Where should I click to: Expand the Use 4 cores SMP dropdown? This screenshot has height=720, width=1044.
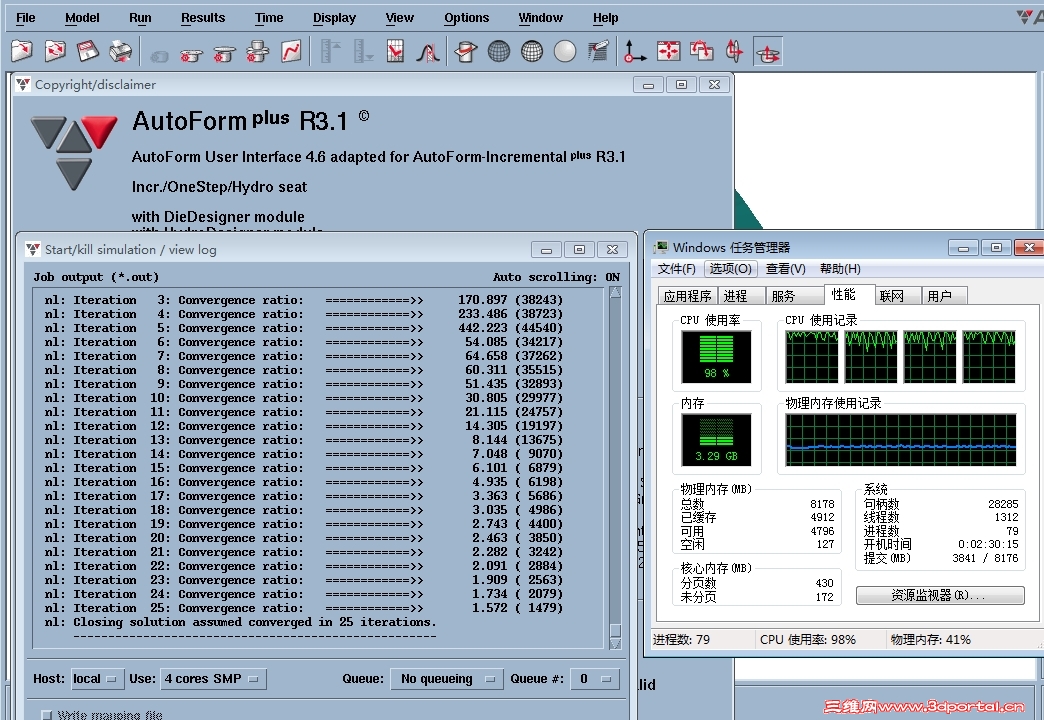[x=212, y=679]
